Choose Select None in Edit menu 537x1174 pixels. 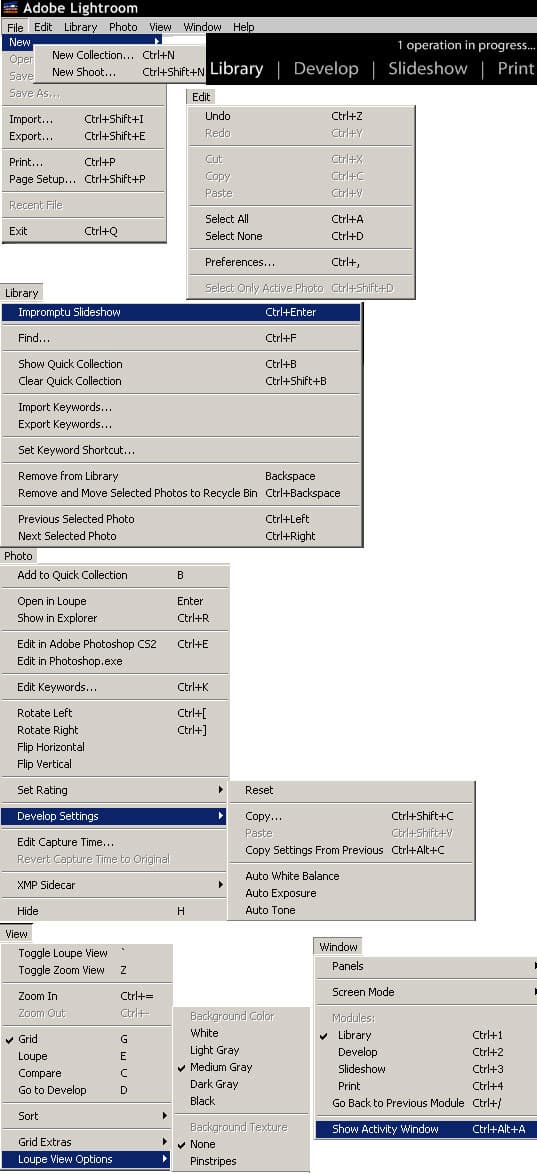300,236
